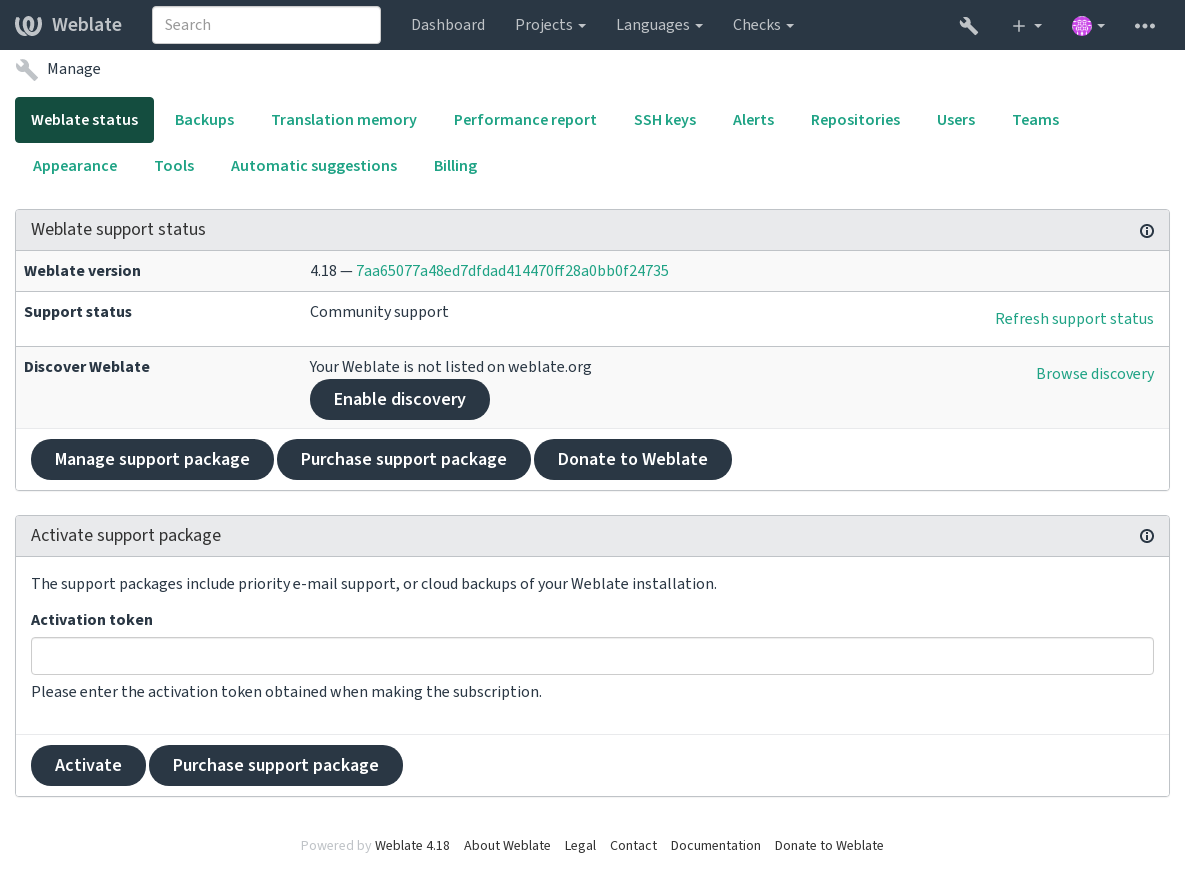Click Donate to Weblate footer link

pos(828,845)
